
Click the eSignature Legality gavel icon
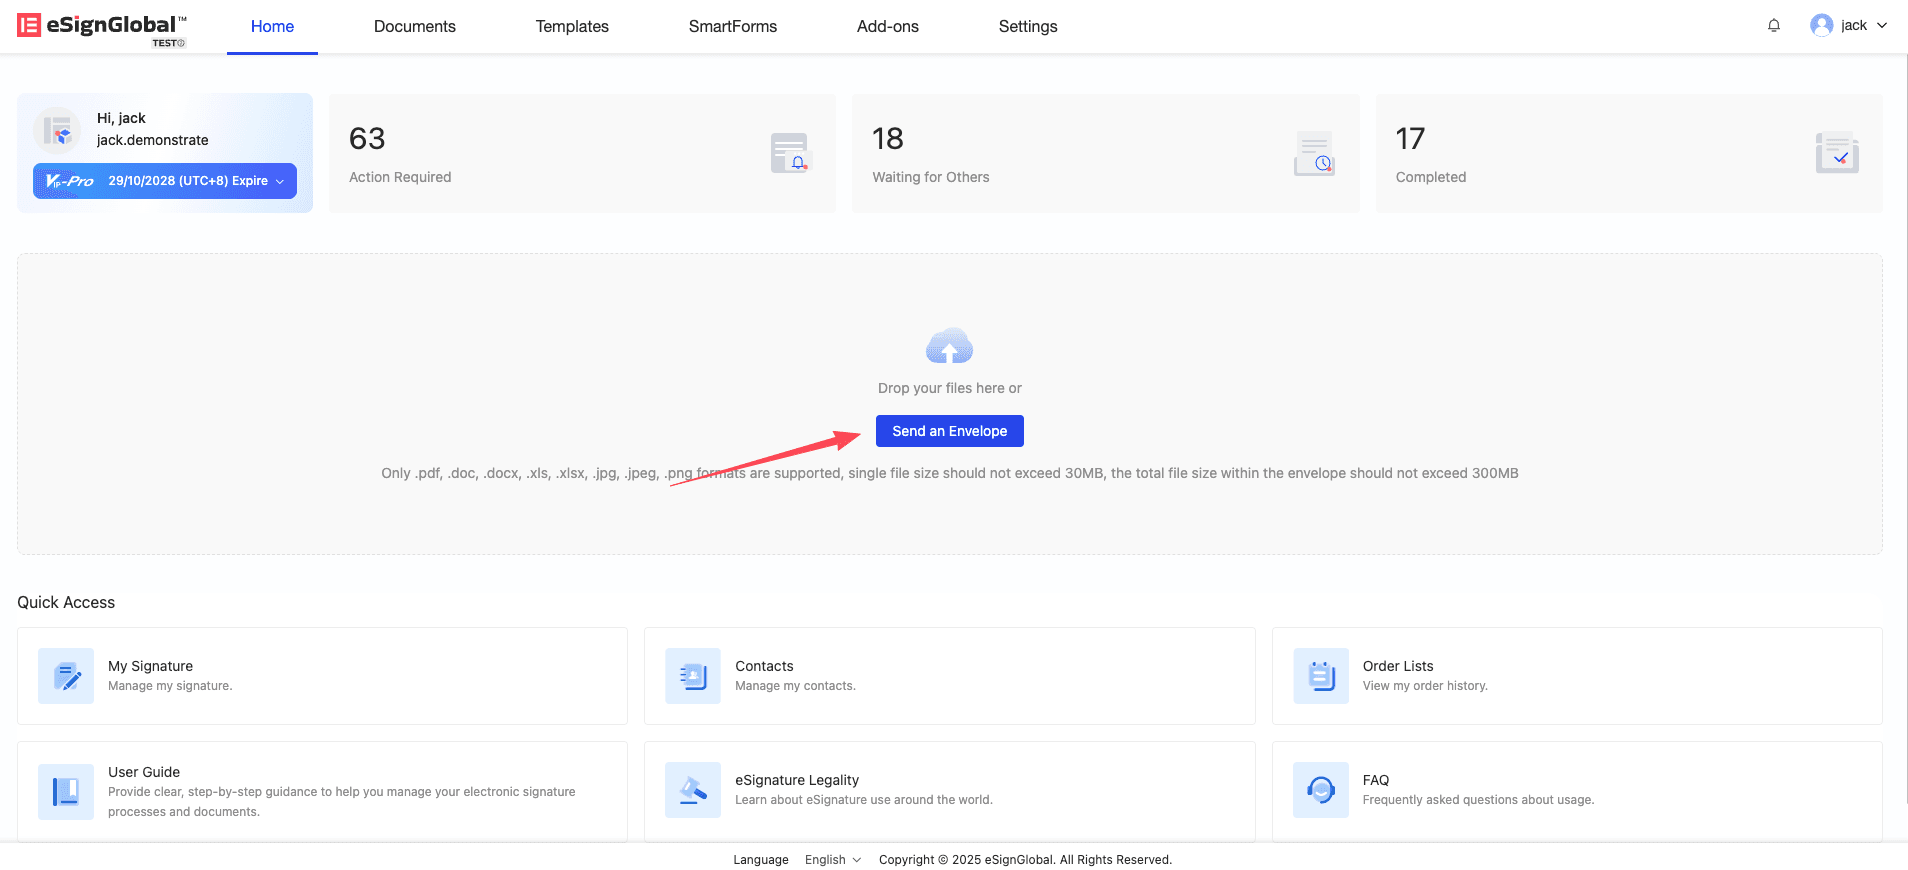click(693, 790)
